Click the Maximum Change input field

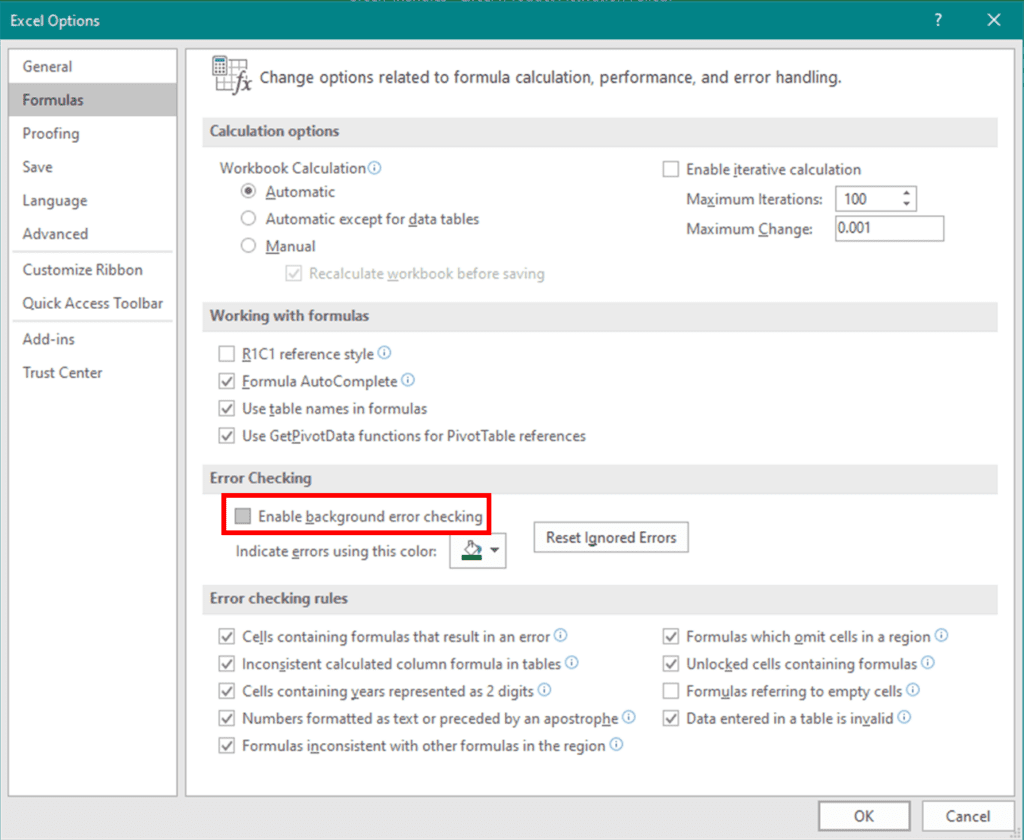click(x=888, y=228)
